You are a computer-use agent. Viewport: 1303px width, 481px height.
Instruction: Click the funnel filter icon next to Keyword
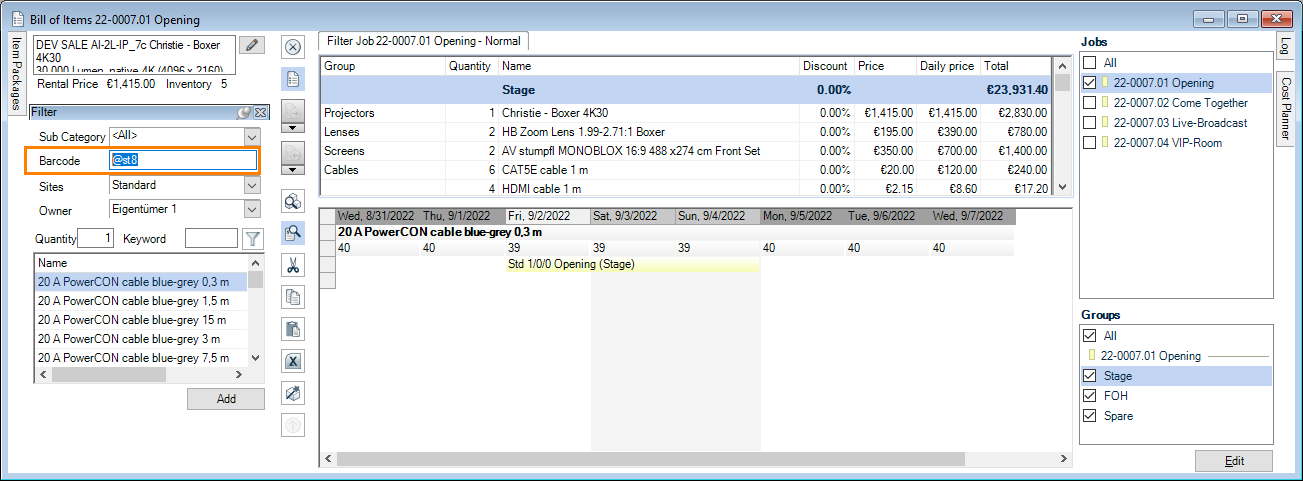point(253,239)
